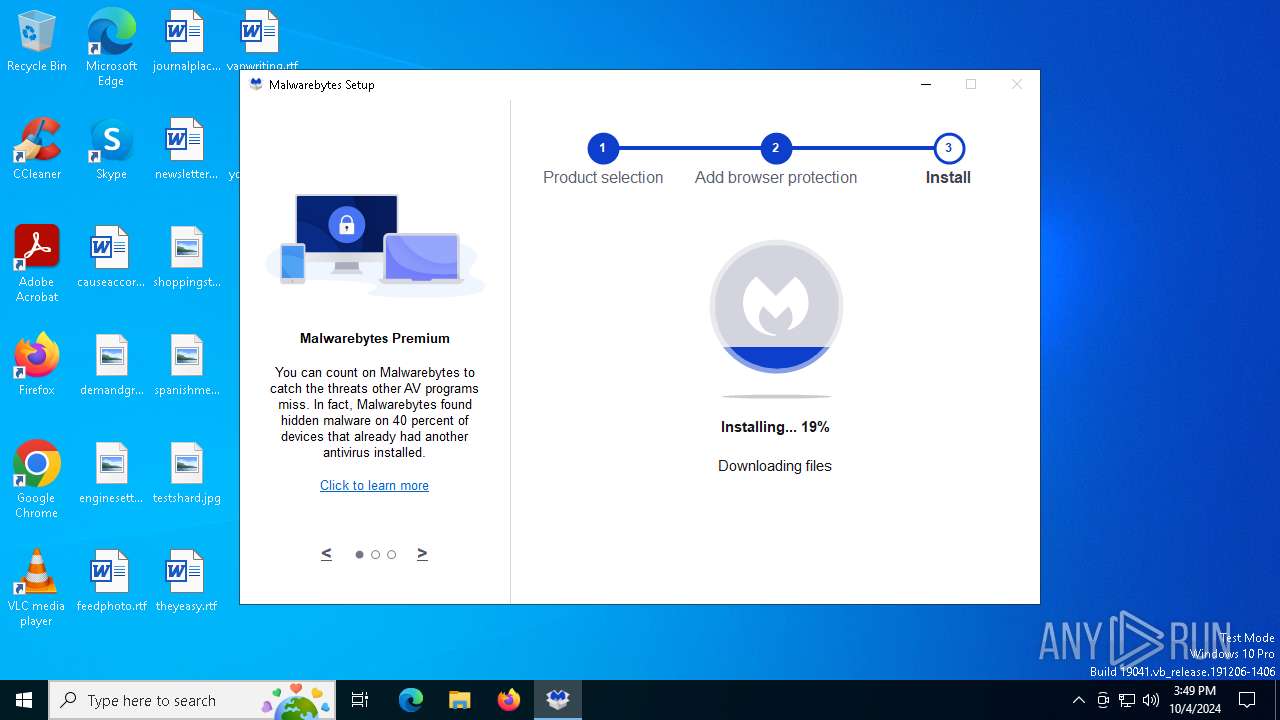1280x720 pixels.
Task: Select the third carousel dot
Action: coord(391,555)
